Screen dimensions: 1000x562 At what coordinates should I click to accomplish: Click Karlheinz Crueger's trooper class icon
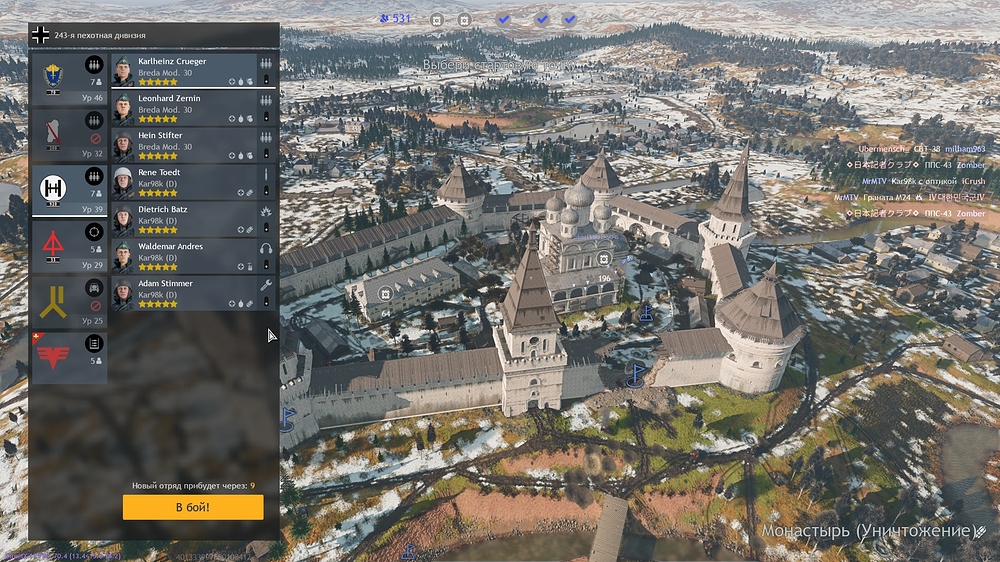pyautogui.click(x=265, y=63)
